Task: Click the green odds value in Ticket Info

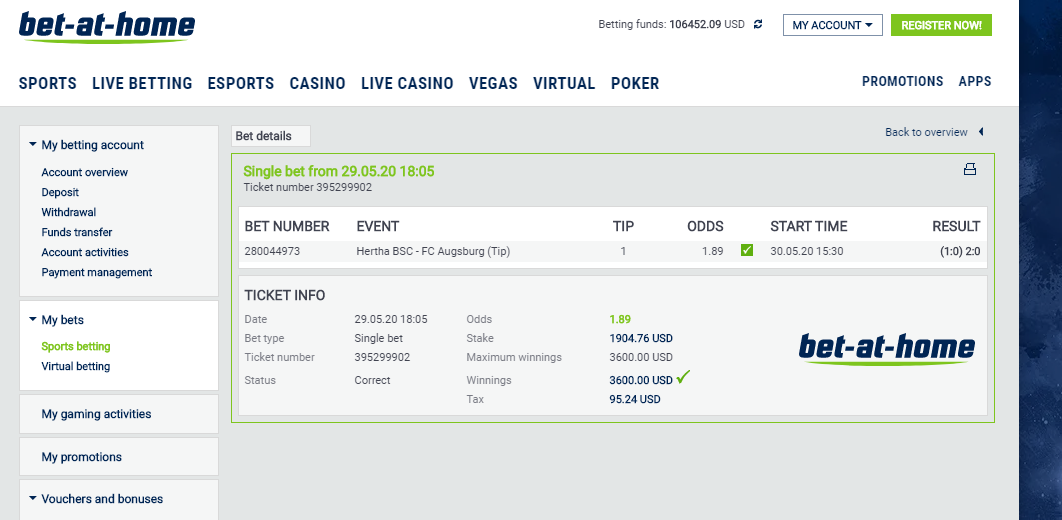Action: (x=620, y=319)
